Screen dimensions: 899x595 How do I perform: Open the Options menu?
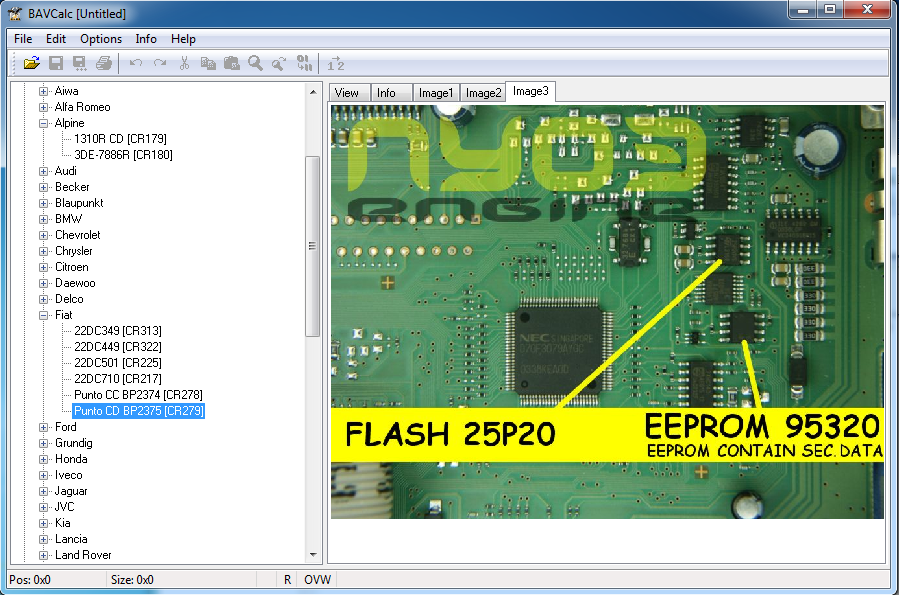100,39
